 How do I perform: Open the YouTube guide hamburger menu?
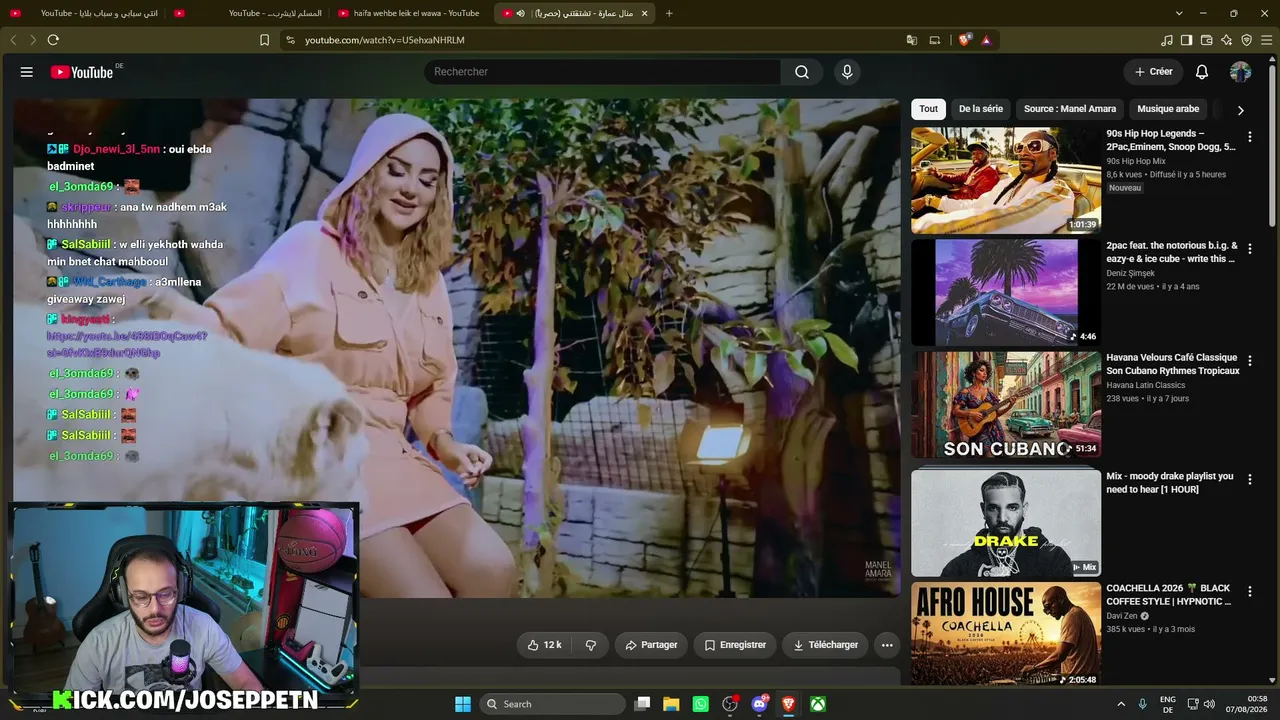tap(27, 72)
